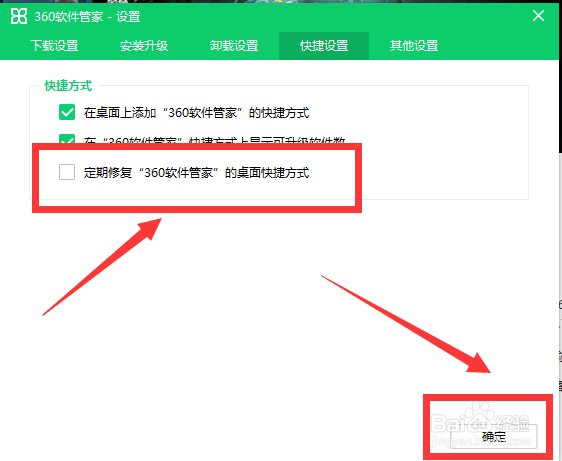
Task: Open the 下载设置 tab
Action: [54, 46]
